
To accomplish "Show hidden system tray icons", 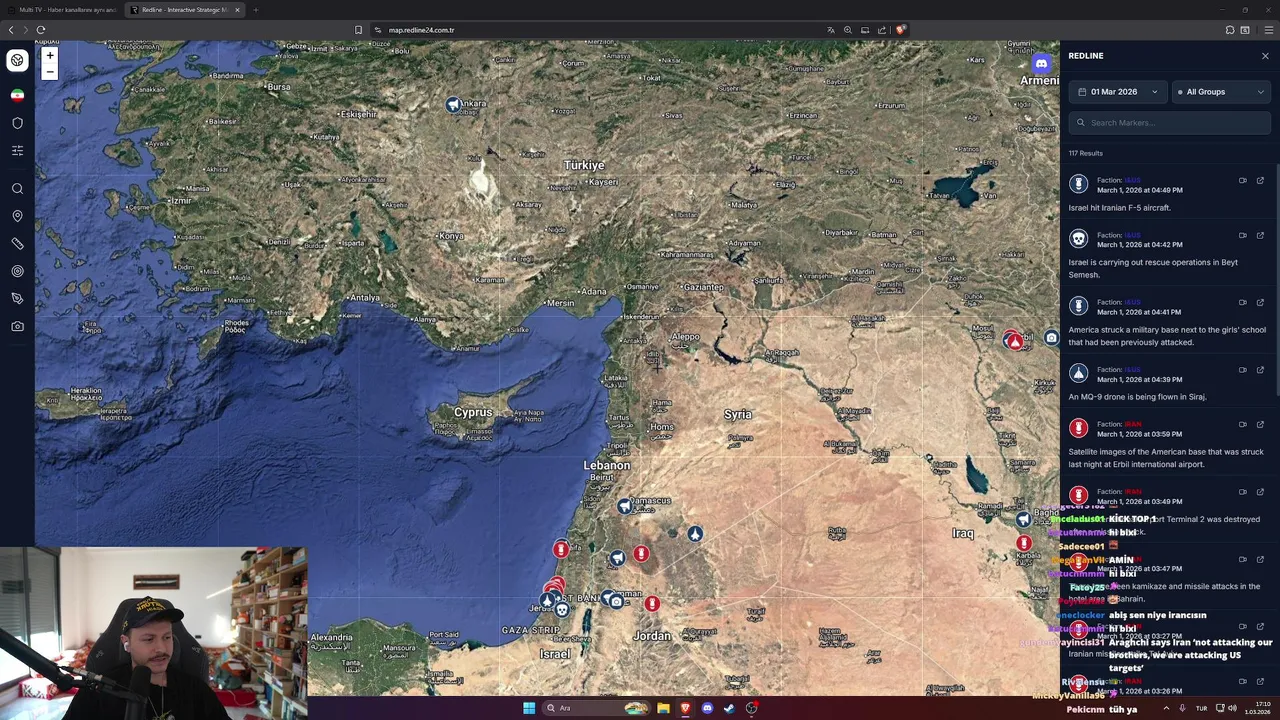I will 1166,708.
